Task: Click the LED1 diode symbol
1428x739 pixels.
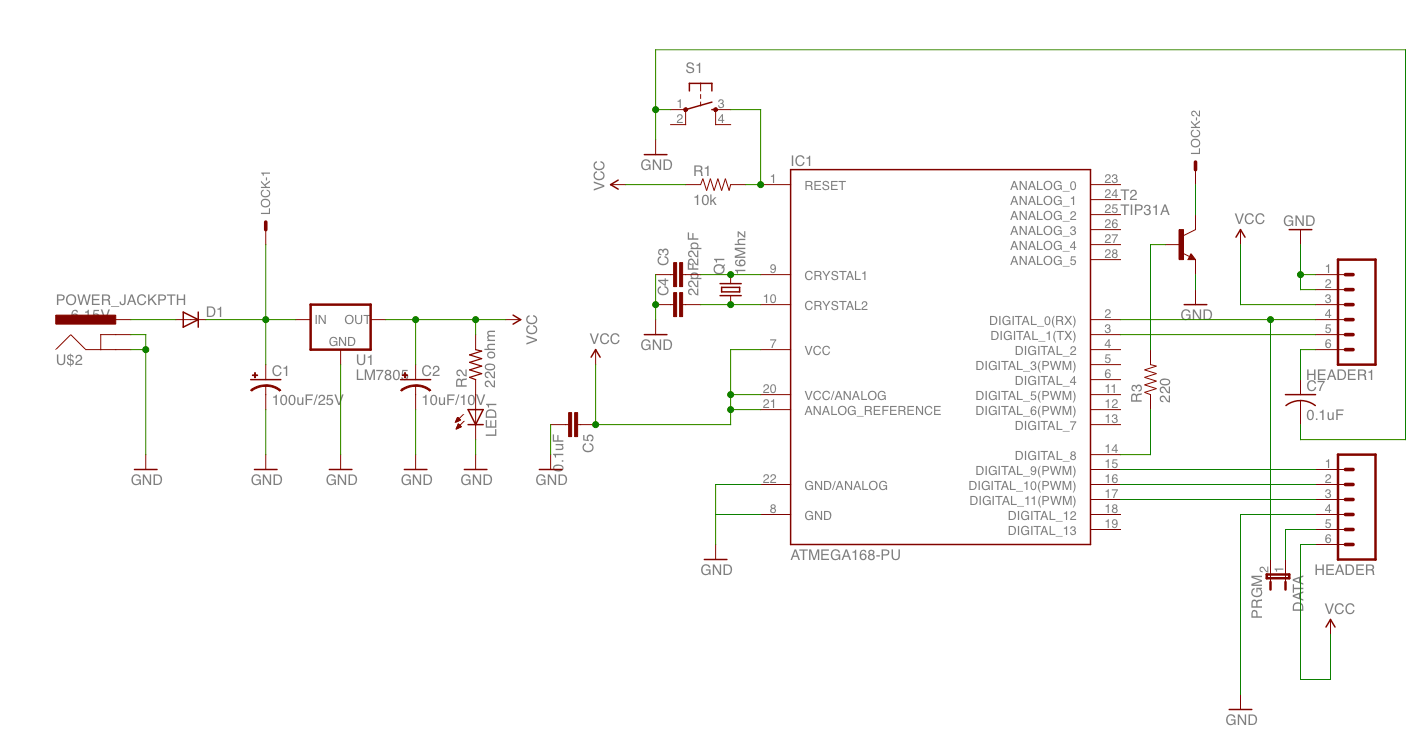Action: click(x=476, y=417)
